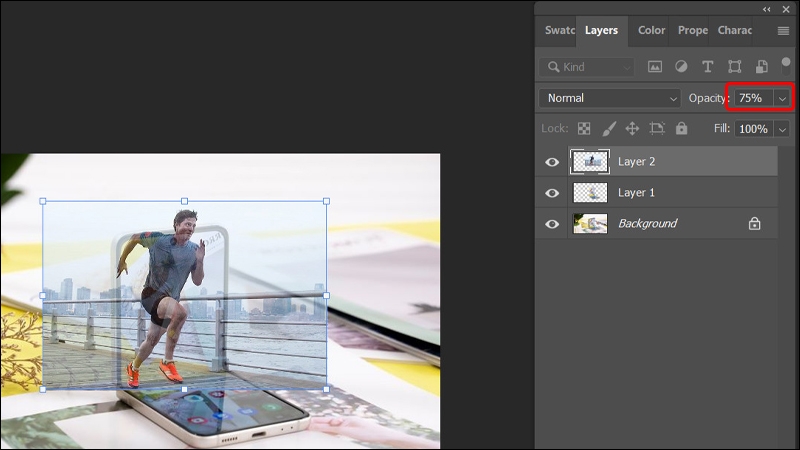
Task: Prevent artboard auto-nesting lock icon
Action: click(657, 129)
